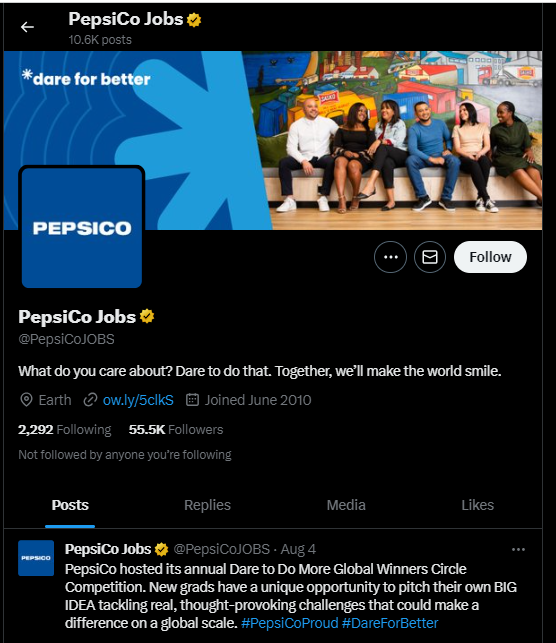Viewport: 556px width, 643px height.
Task: Click the #DareForBetter hashtag
Action: click(x=390, y=623)
